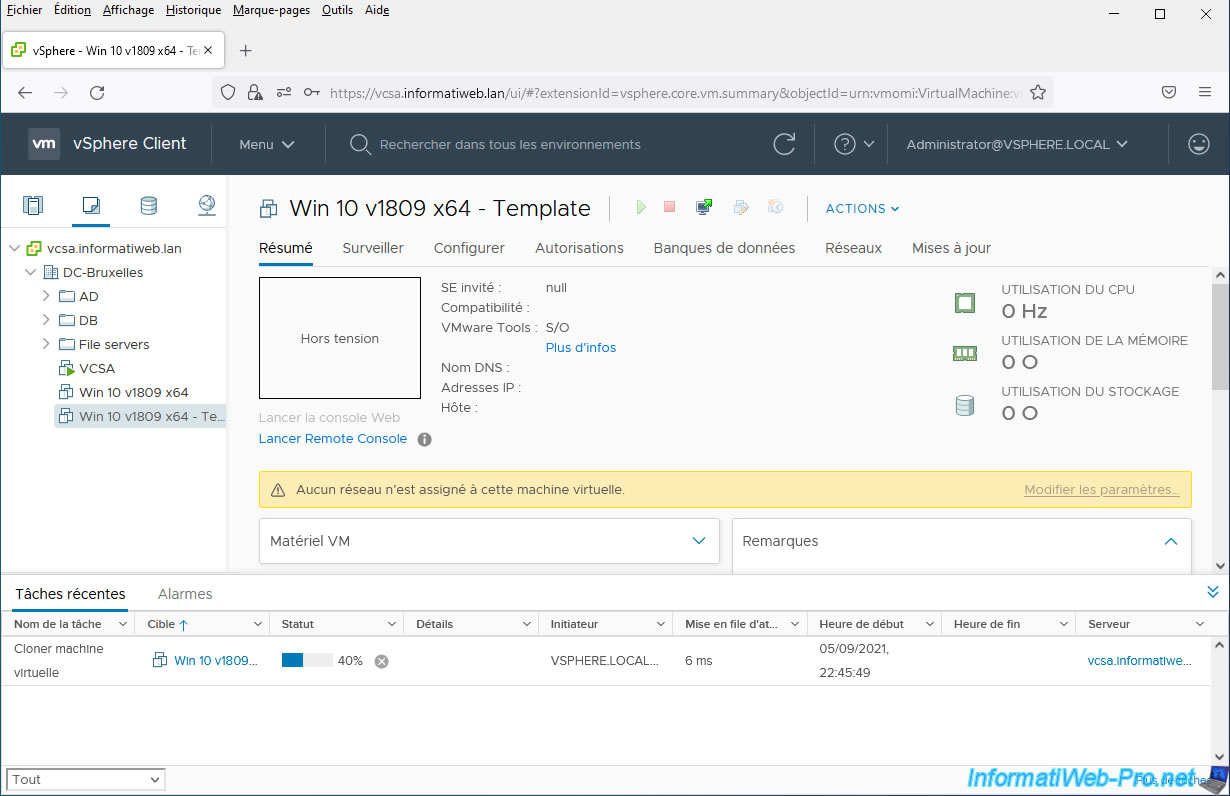Click the padlock connection icon
The image size is (1230, 796).
point(255,92)
